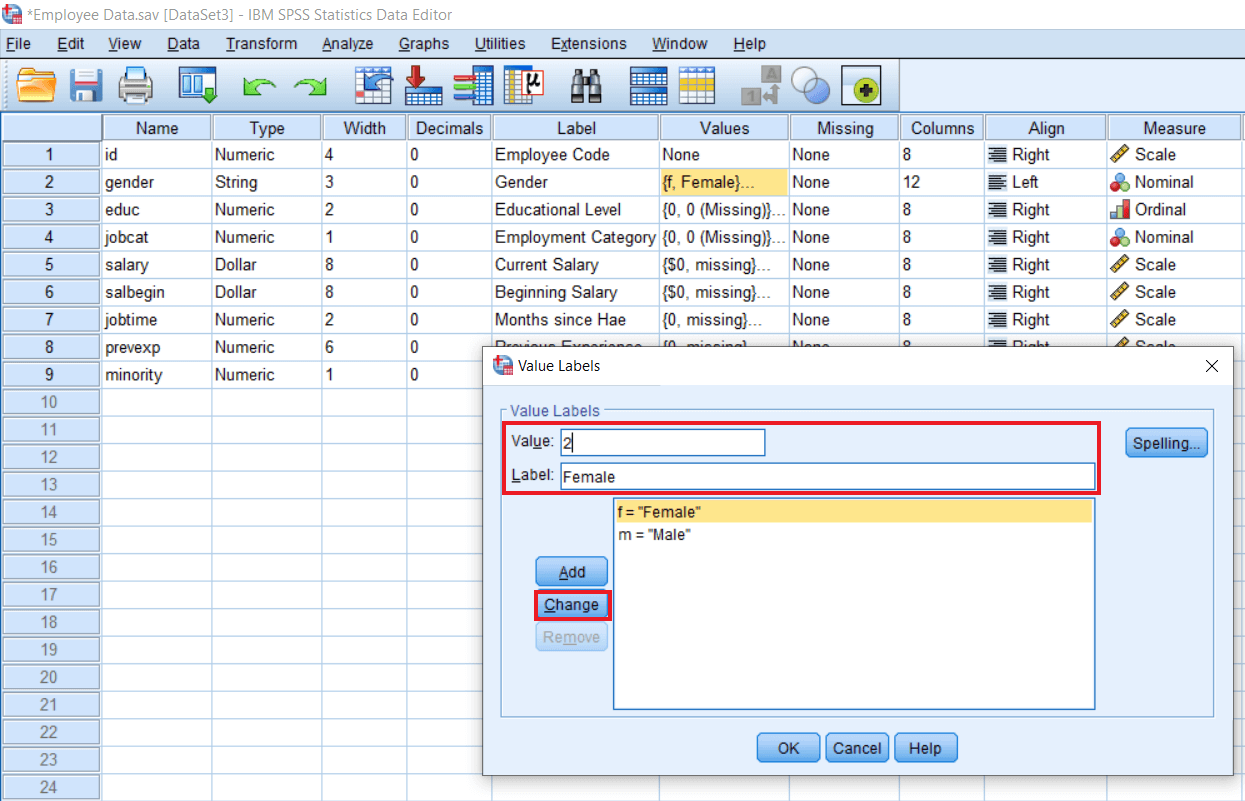Click the 'Dollar' type cell for salary
Screen dimensions: 1245x801
pyautogui.click(x=267, y=265)
